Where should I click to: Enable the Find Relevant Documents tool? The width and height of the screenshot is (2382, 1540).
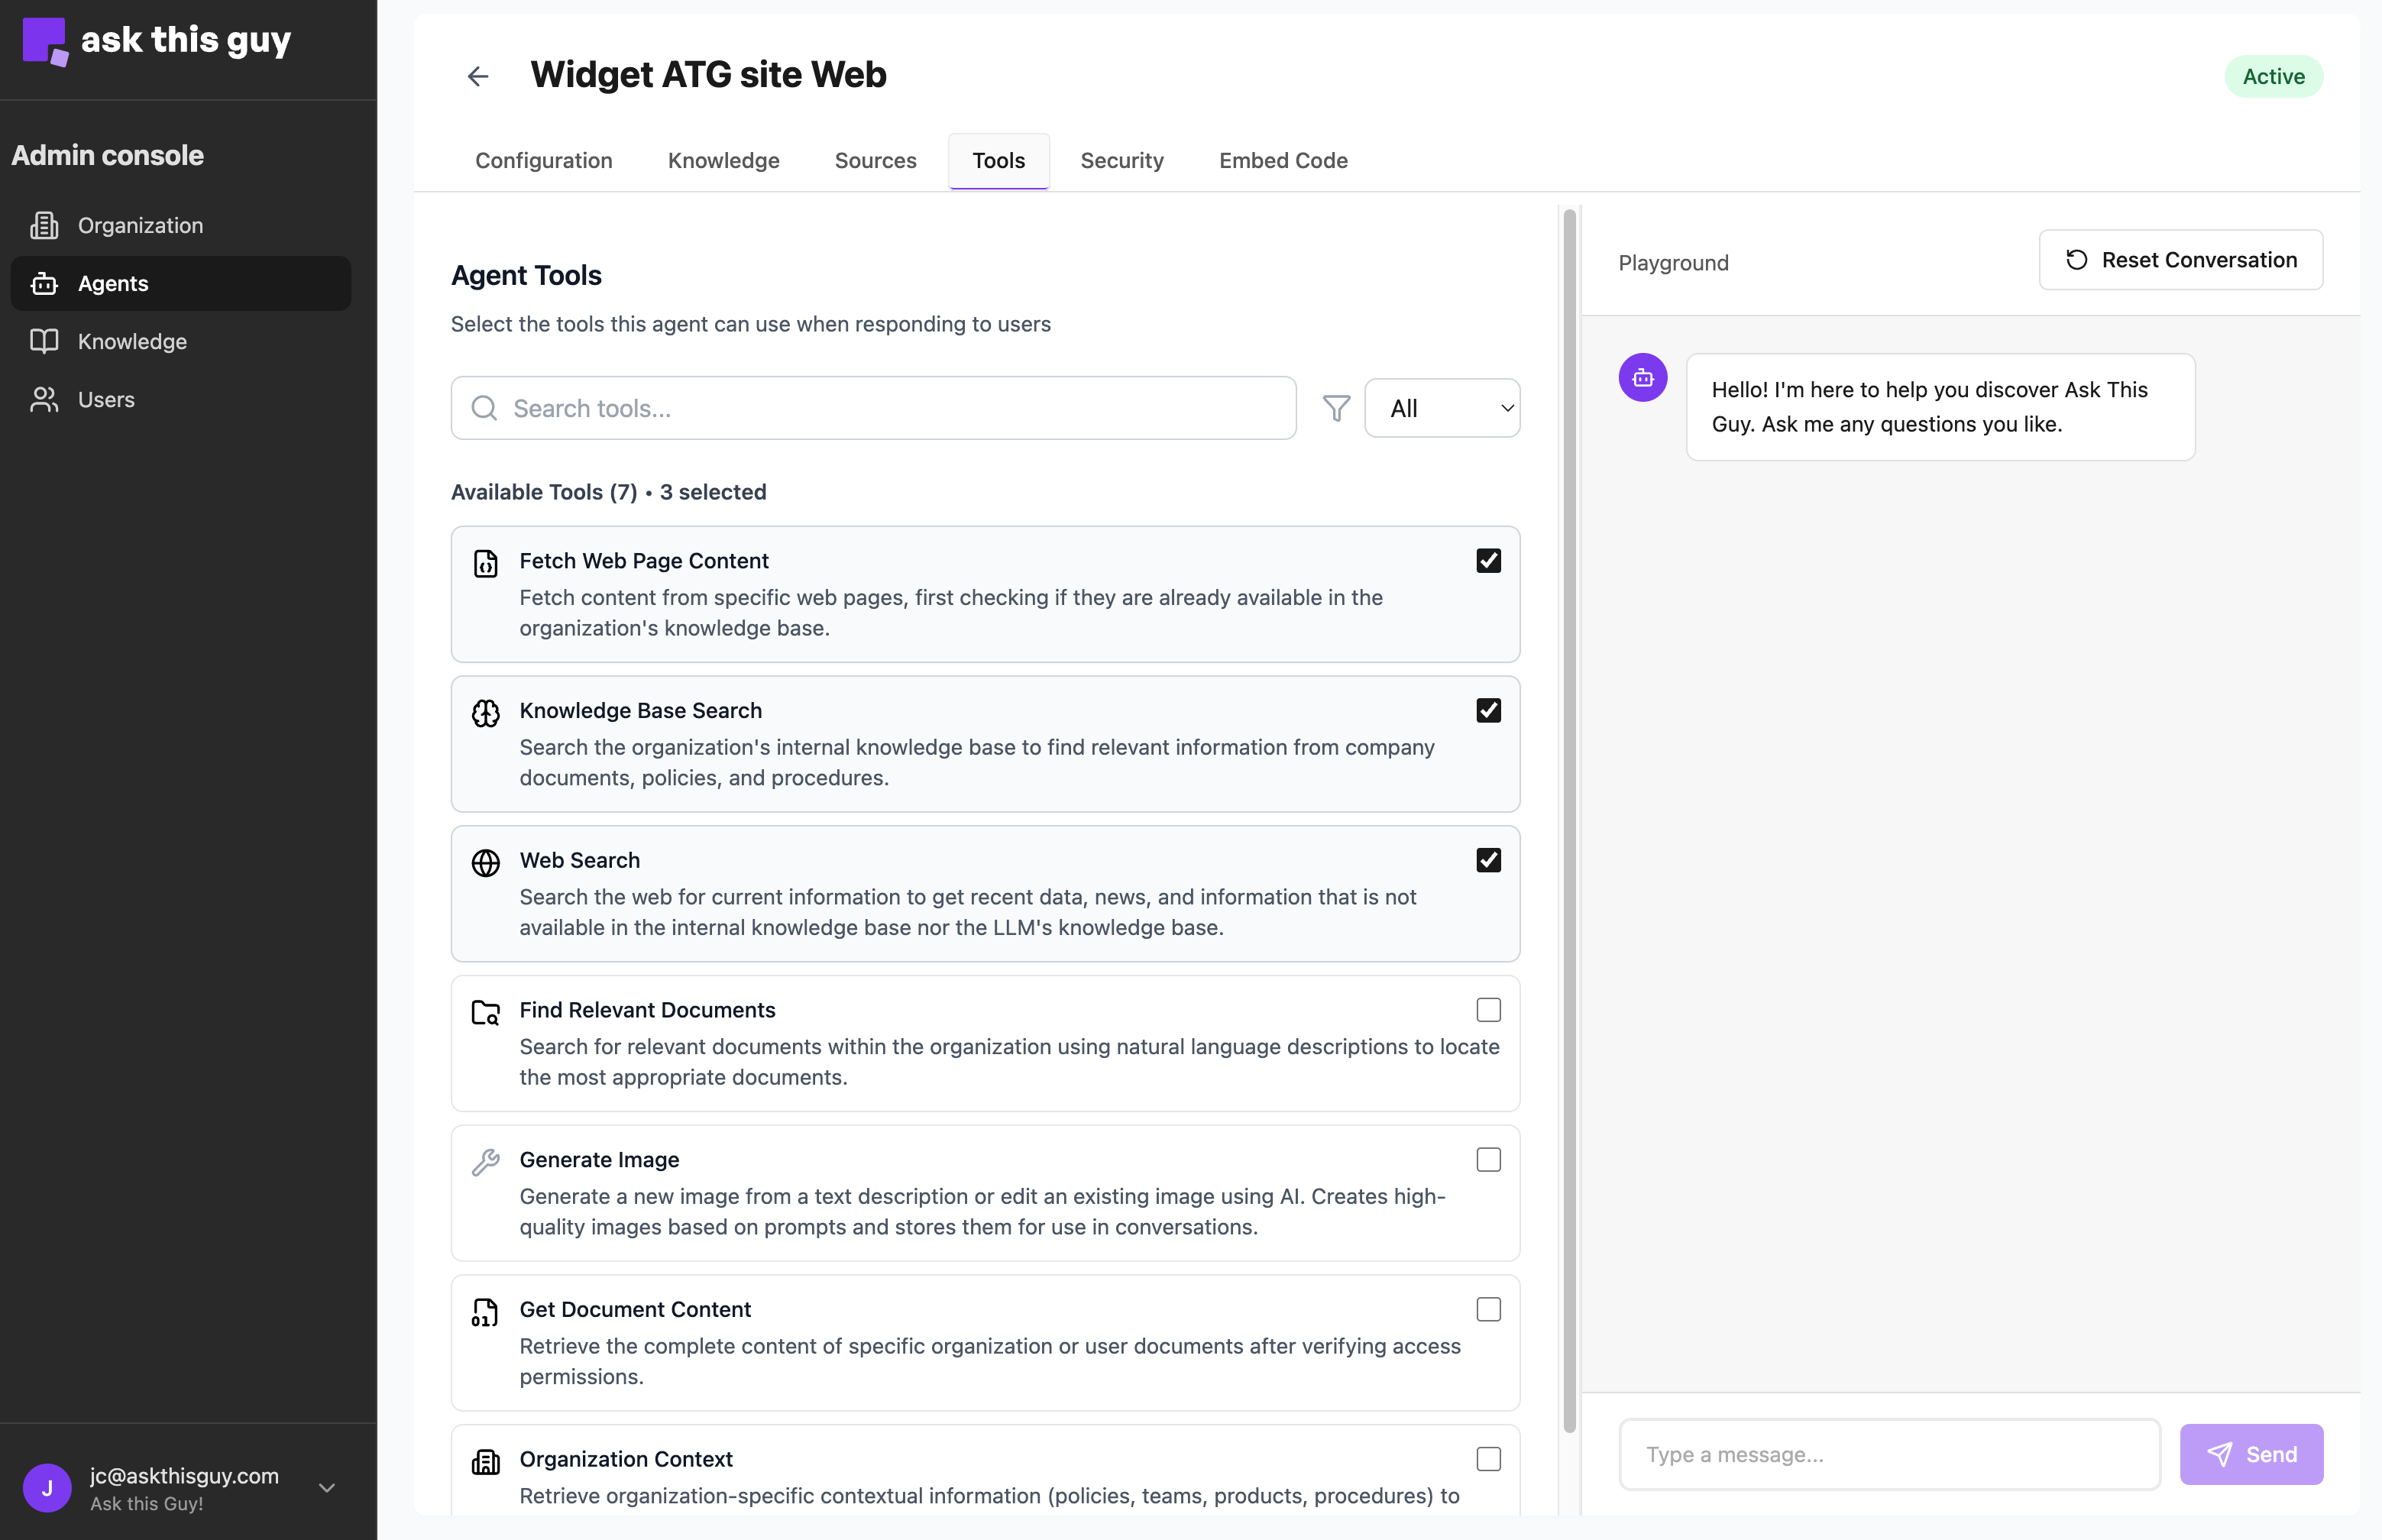(1488, 1009)
